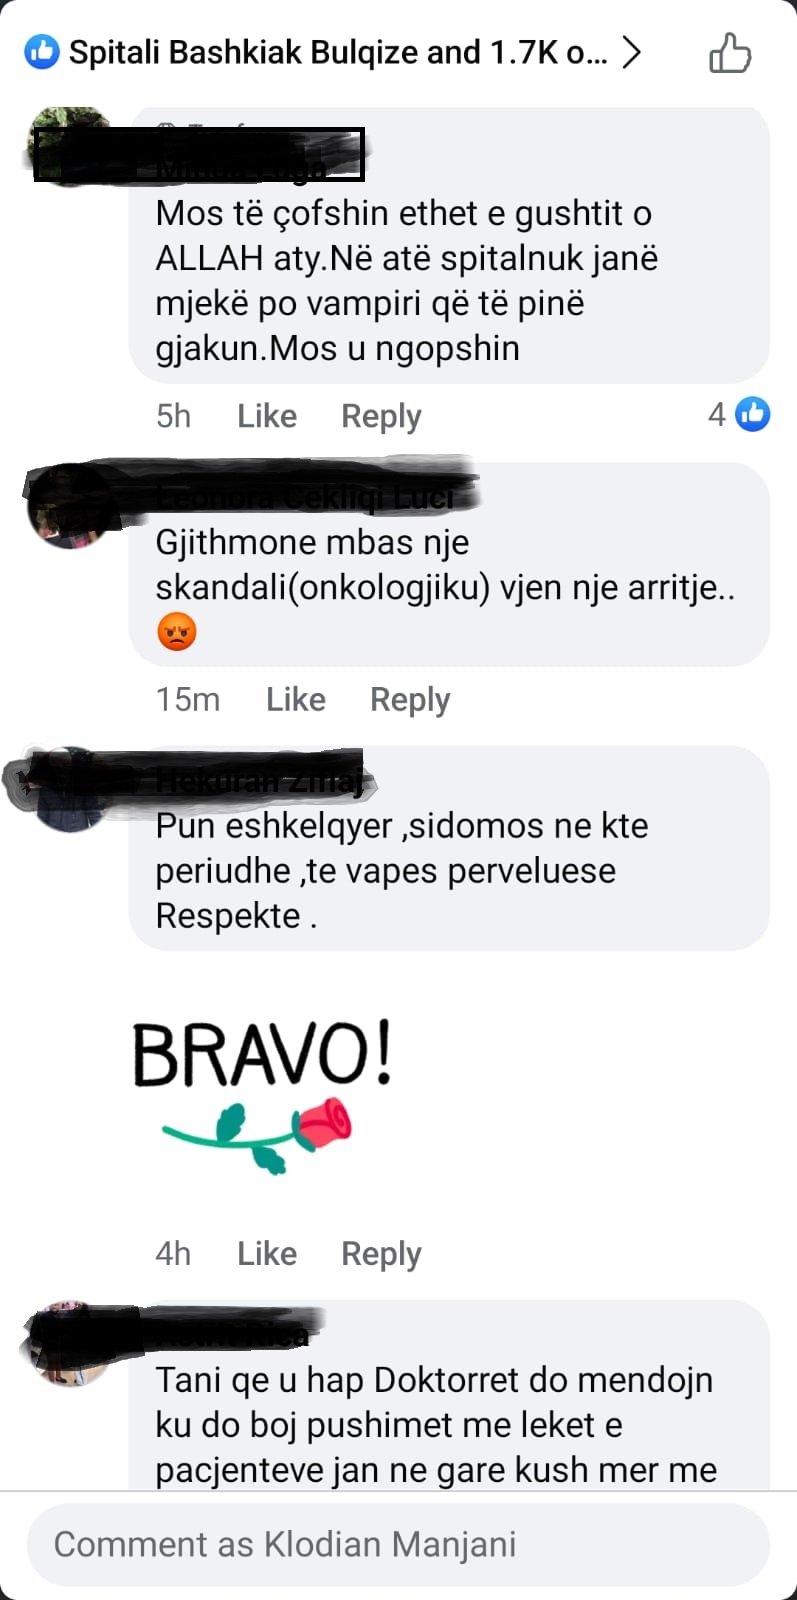Like the 5h old vampiri comment
The width and height of the screenshot is (797, 1600).
(x=267, y=416)
